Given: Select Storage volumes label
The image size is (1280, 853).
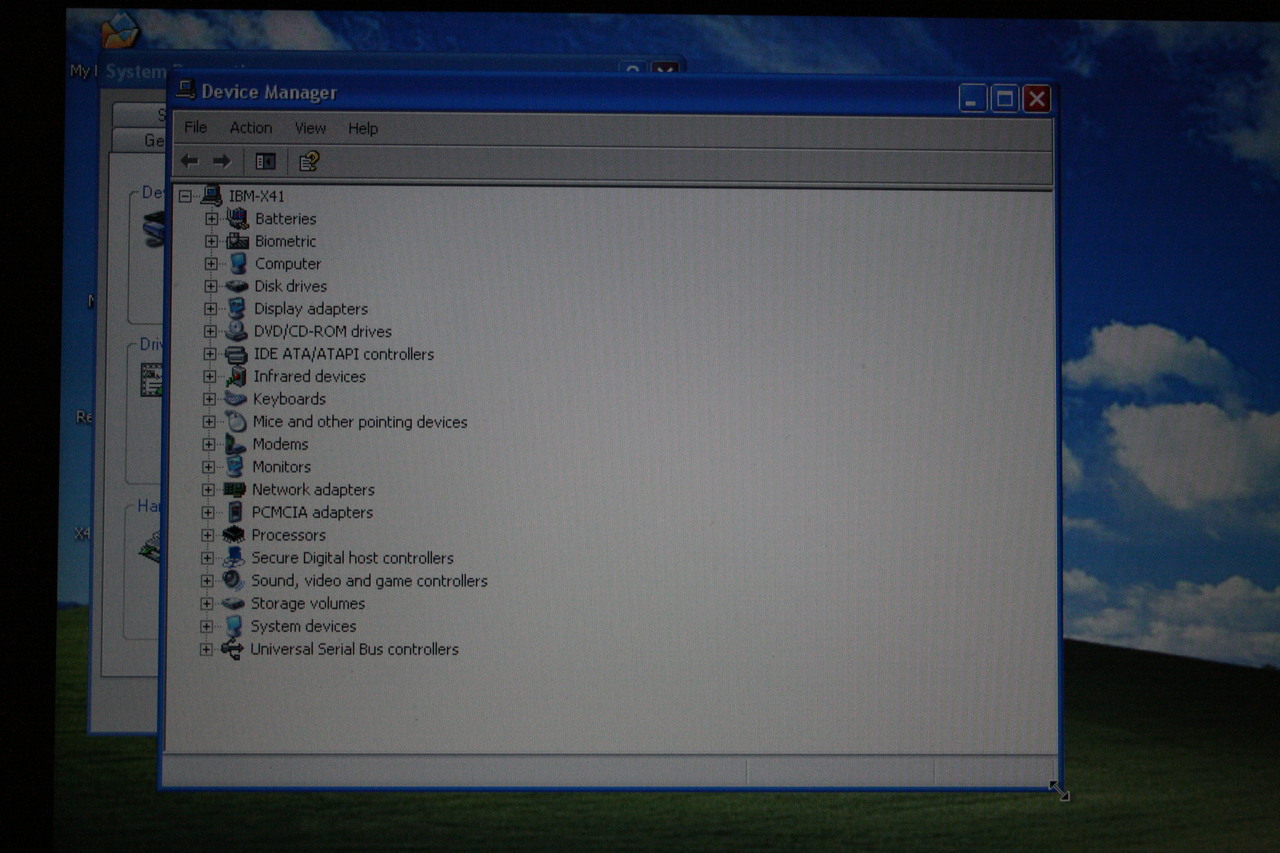Looking at the screenshot, I should 308,604.
